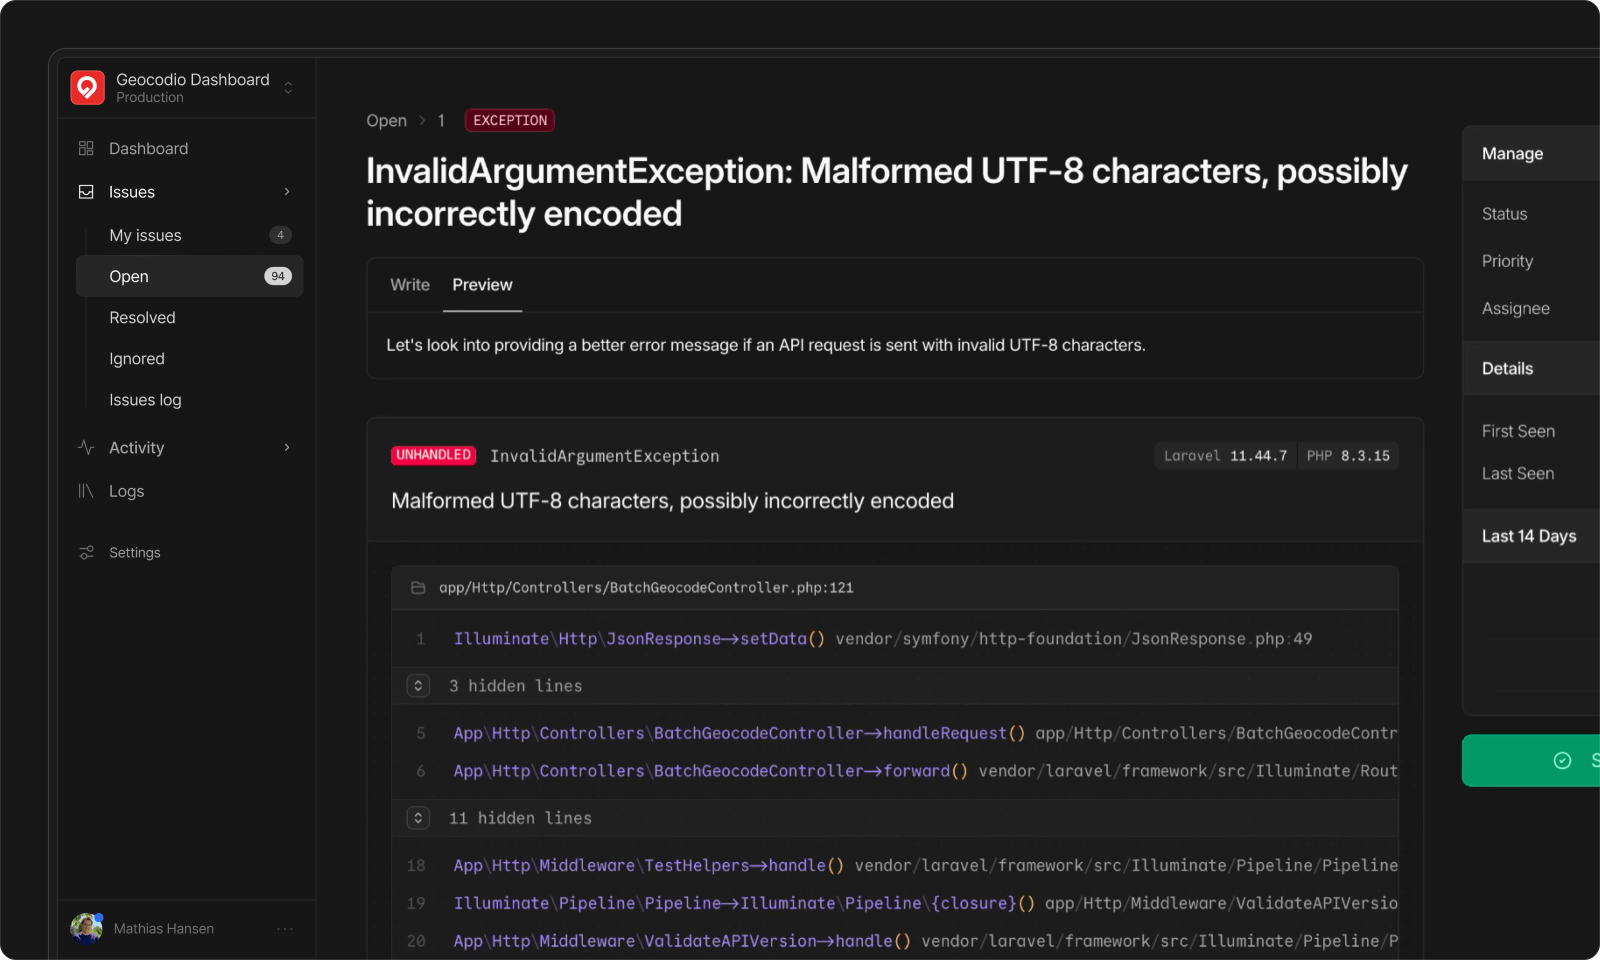Image resolution: width=1600 pixels, height=960 pixels.
Task: Click the Activity pulse icon
Action: 86,448
